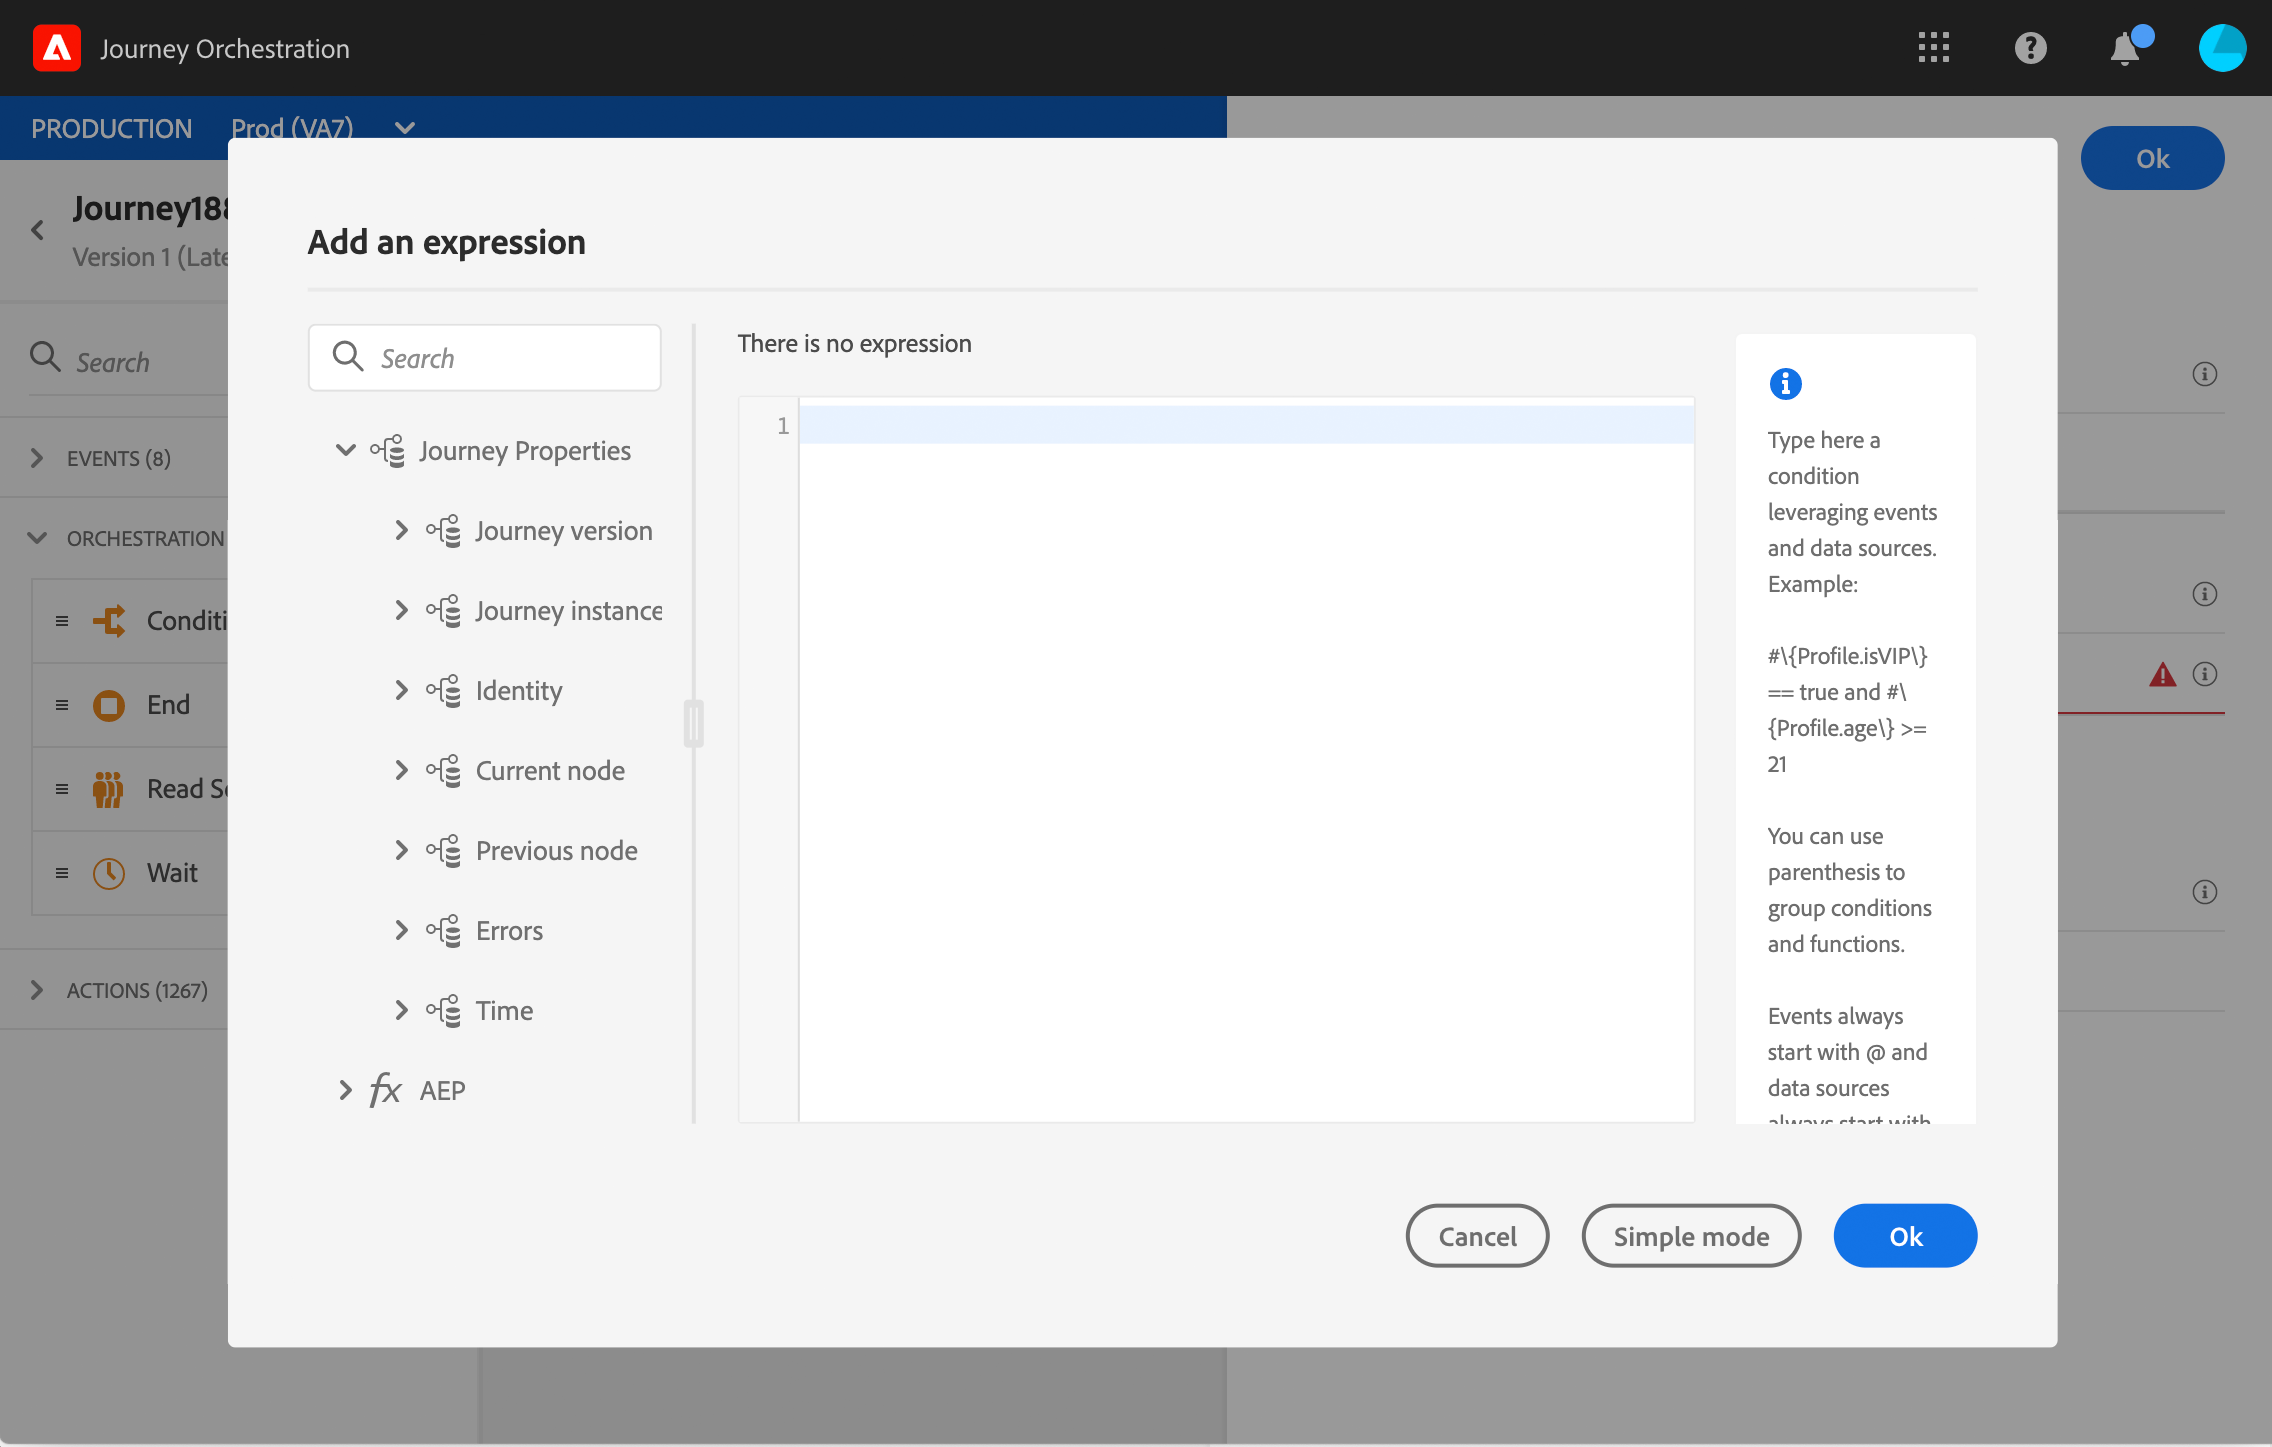Click the dialog's Ok button

coord(1905,1236)
